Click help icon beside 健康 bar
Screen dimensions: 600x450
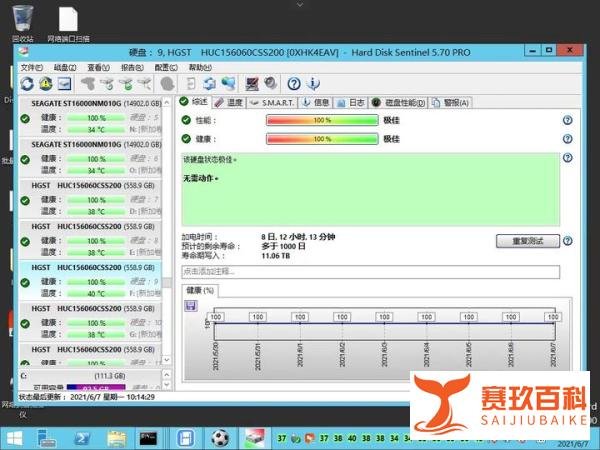pyautogui.click(x=567, y=139)
